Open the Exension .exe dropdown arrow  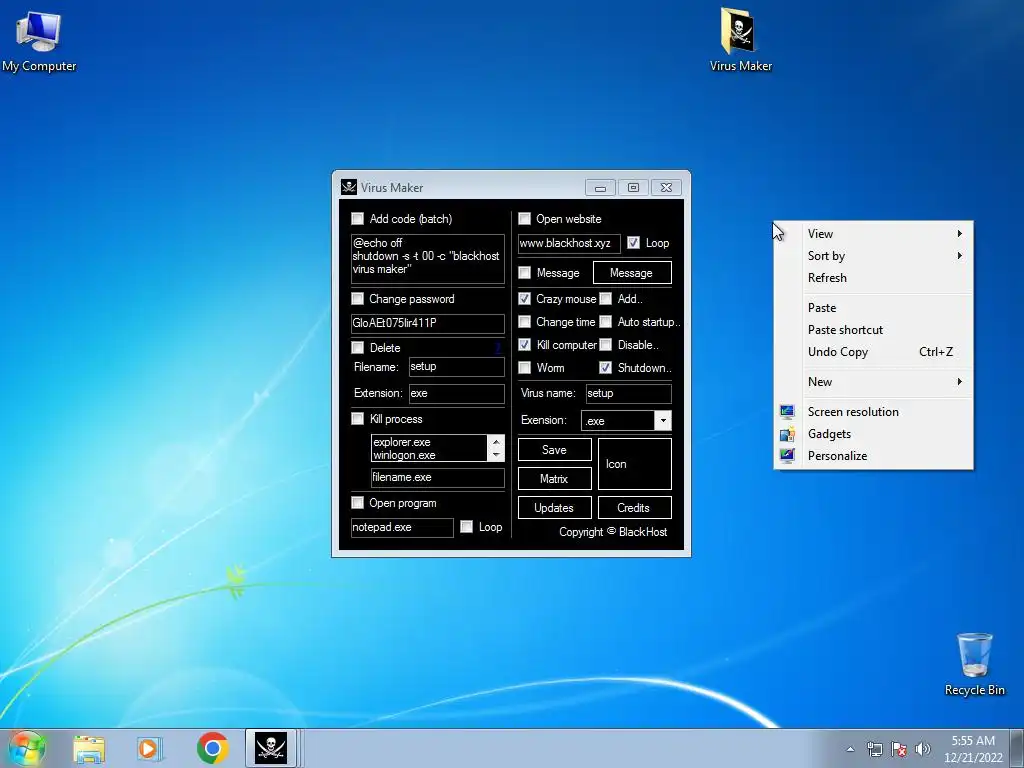(x=663, y=421)
